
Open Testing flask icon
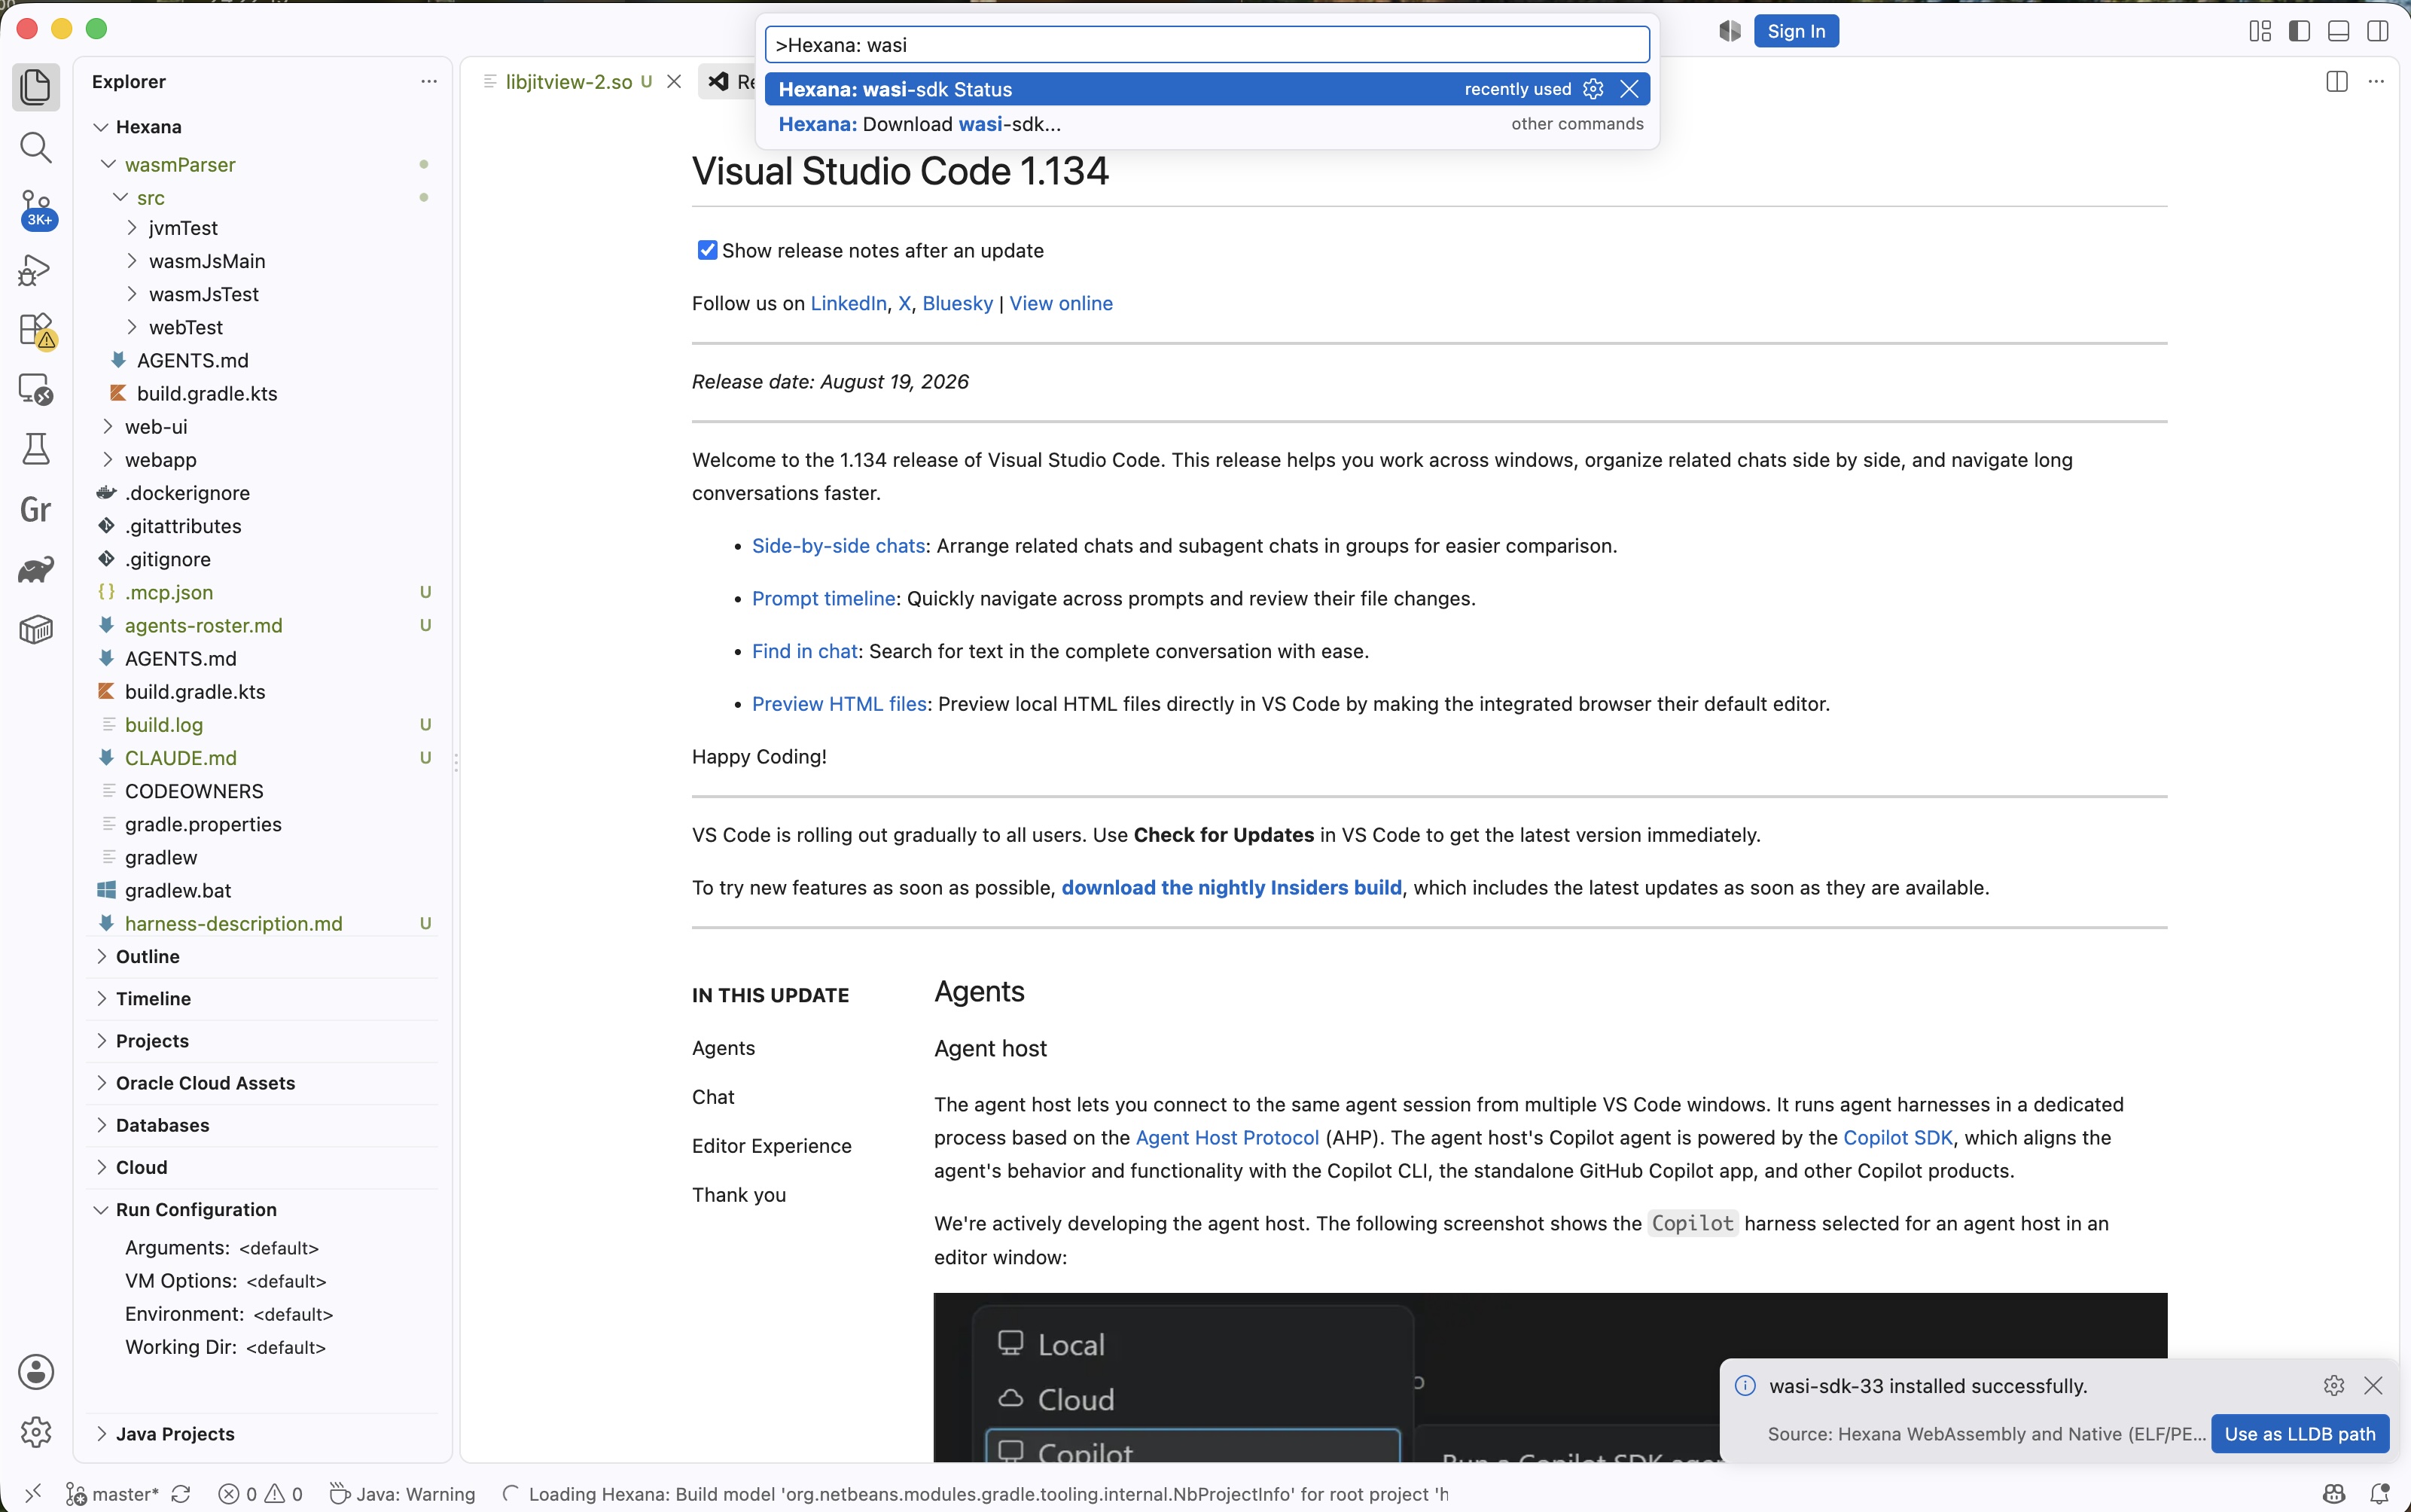(x=36, y=449)
